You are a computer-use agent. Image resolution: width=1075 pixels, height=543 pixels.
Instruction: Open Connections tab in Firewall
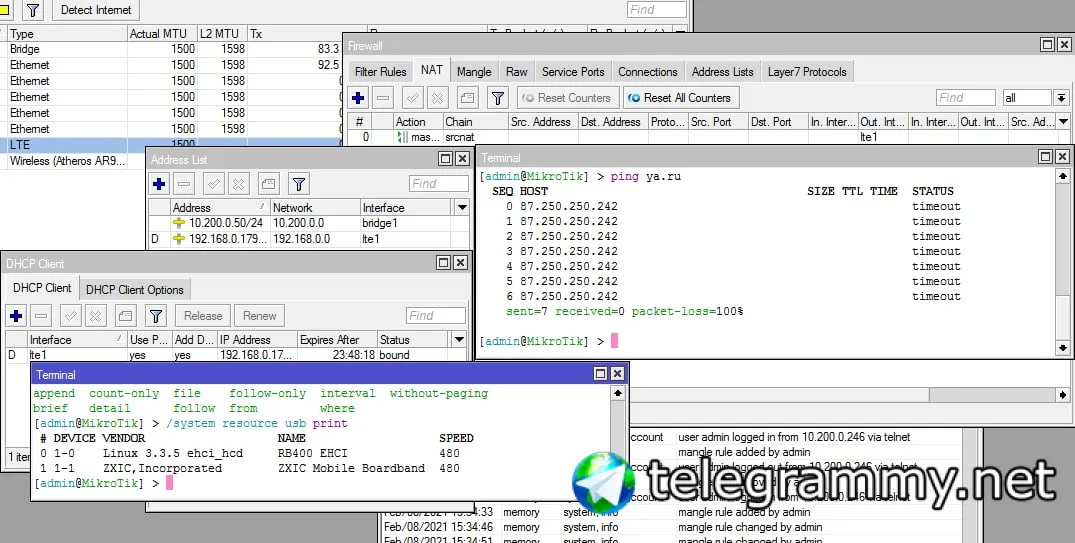[648, 72]
